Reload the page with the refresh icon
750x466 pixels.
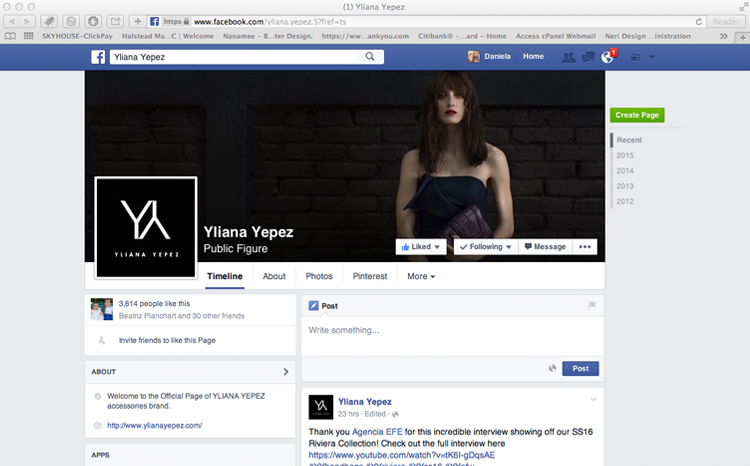pos(699,22)
